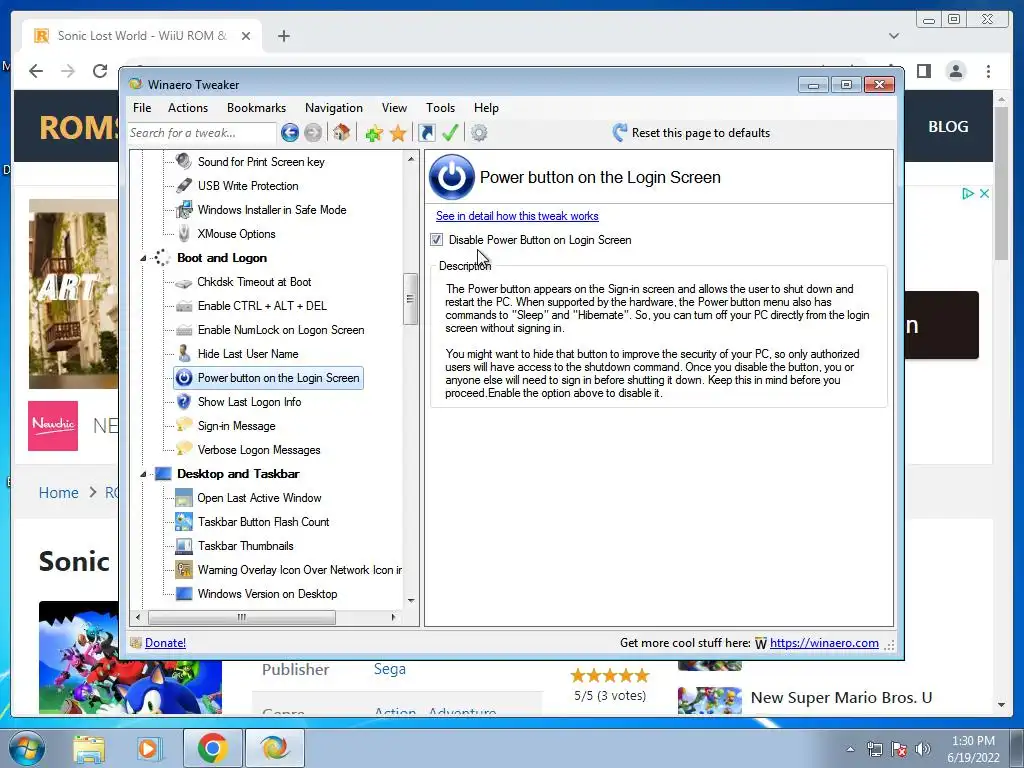Uncheck Disable Power Button on Login Screen
This screenshot has height=768, width=1024.
click(x=437, y=240)
